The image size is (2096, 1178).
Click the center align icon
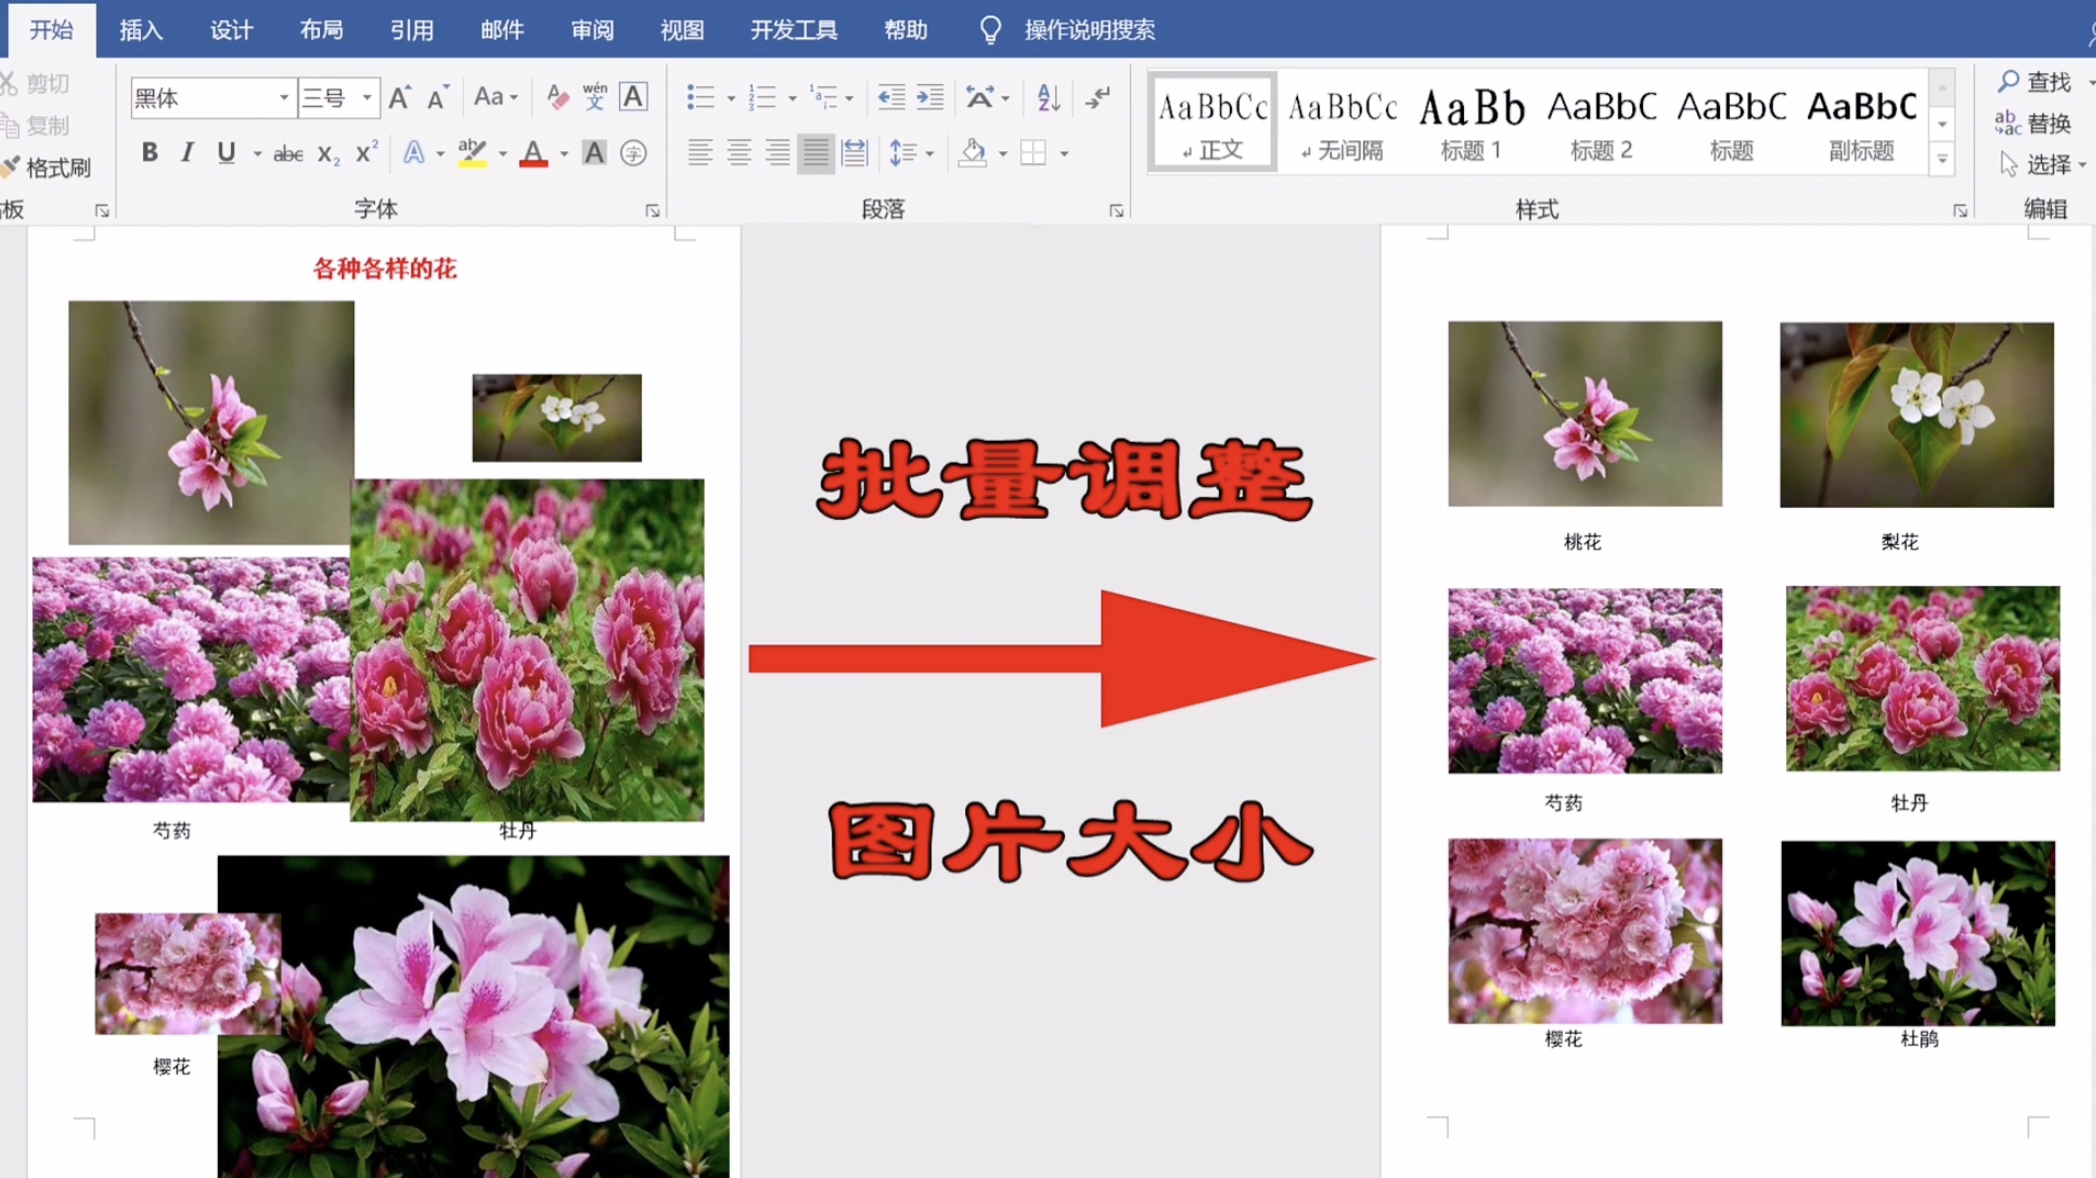click(738, 153)
